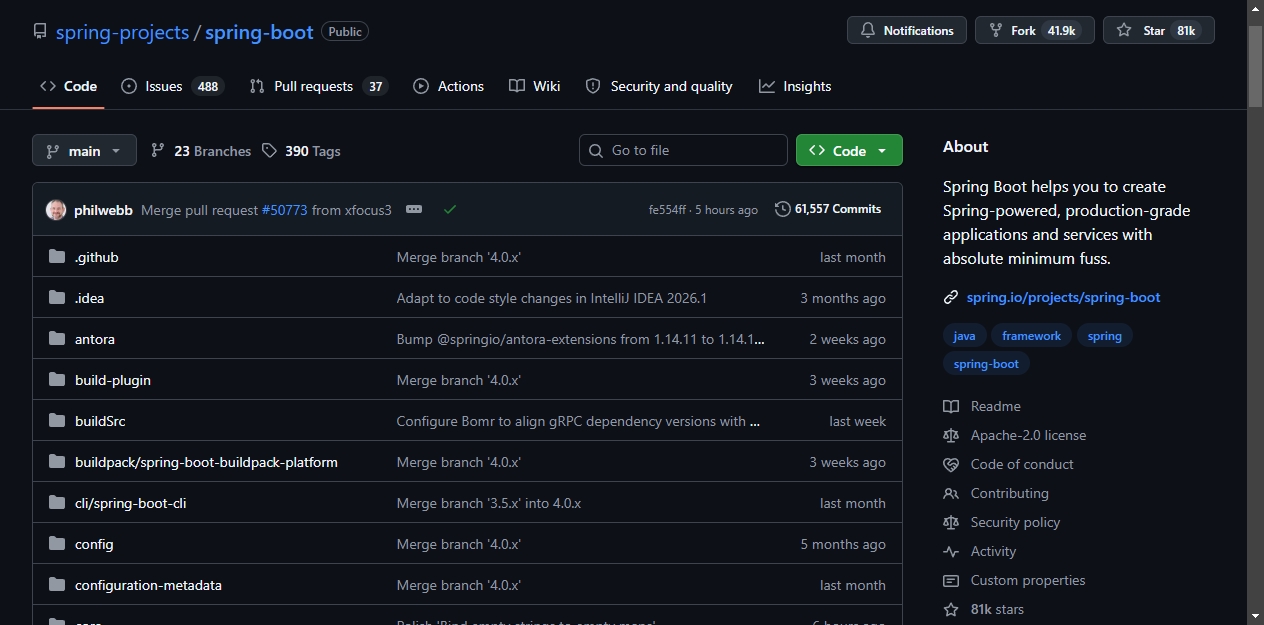Click the link icon beside spring.io/projects/spring-boot
1264x625 pixels.
click(x=951, y=297)
